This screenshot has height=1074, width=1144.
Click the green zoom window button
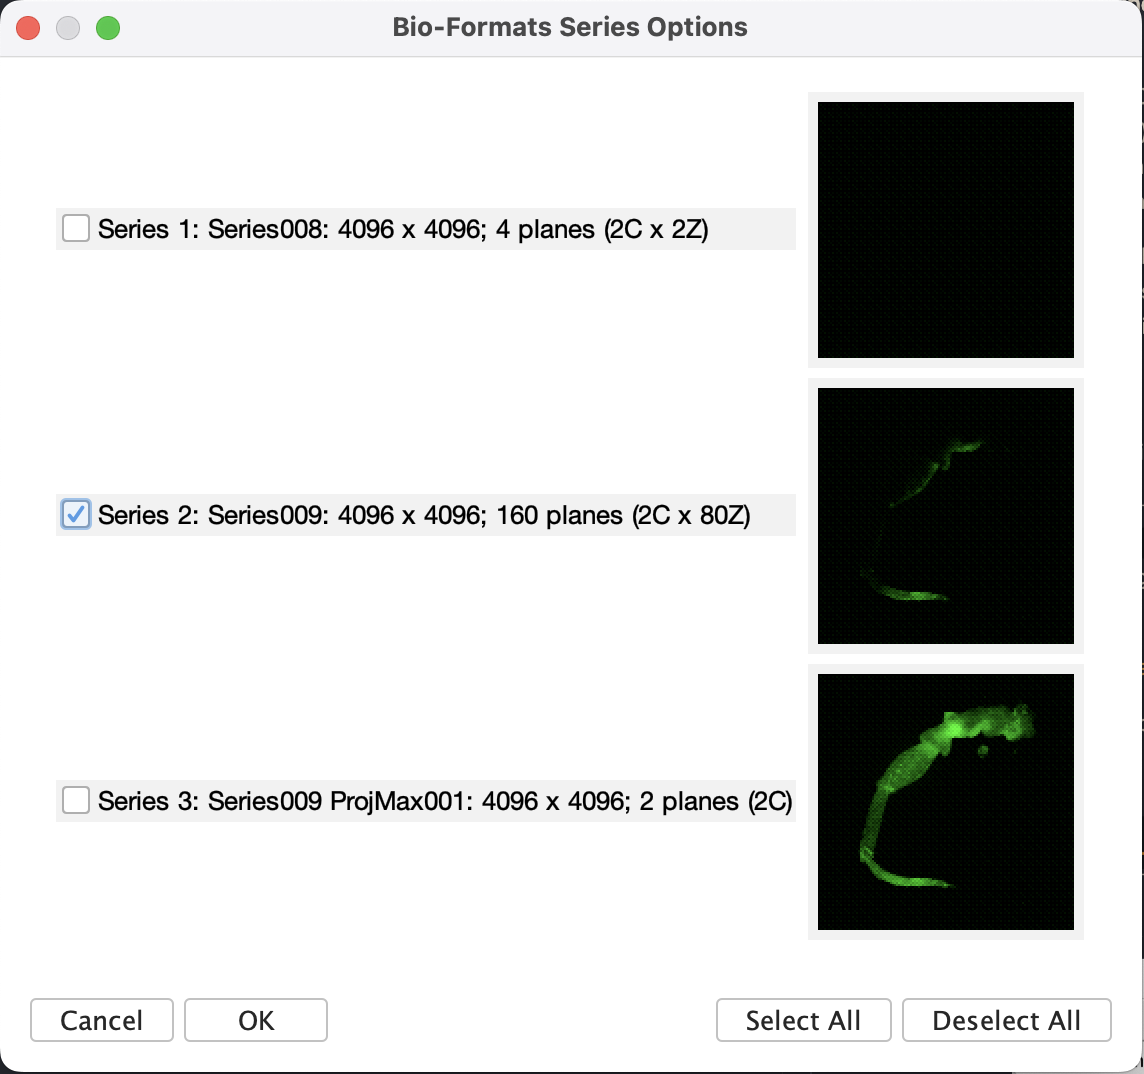click(108, 28)
